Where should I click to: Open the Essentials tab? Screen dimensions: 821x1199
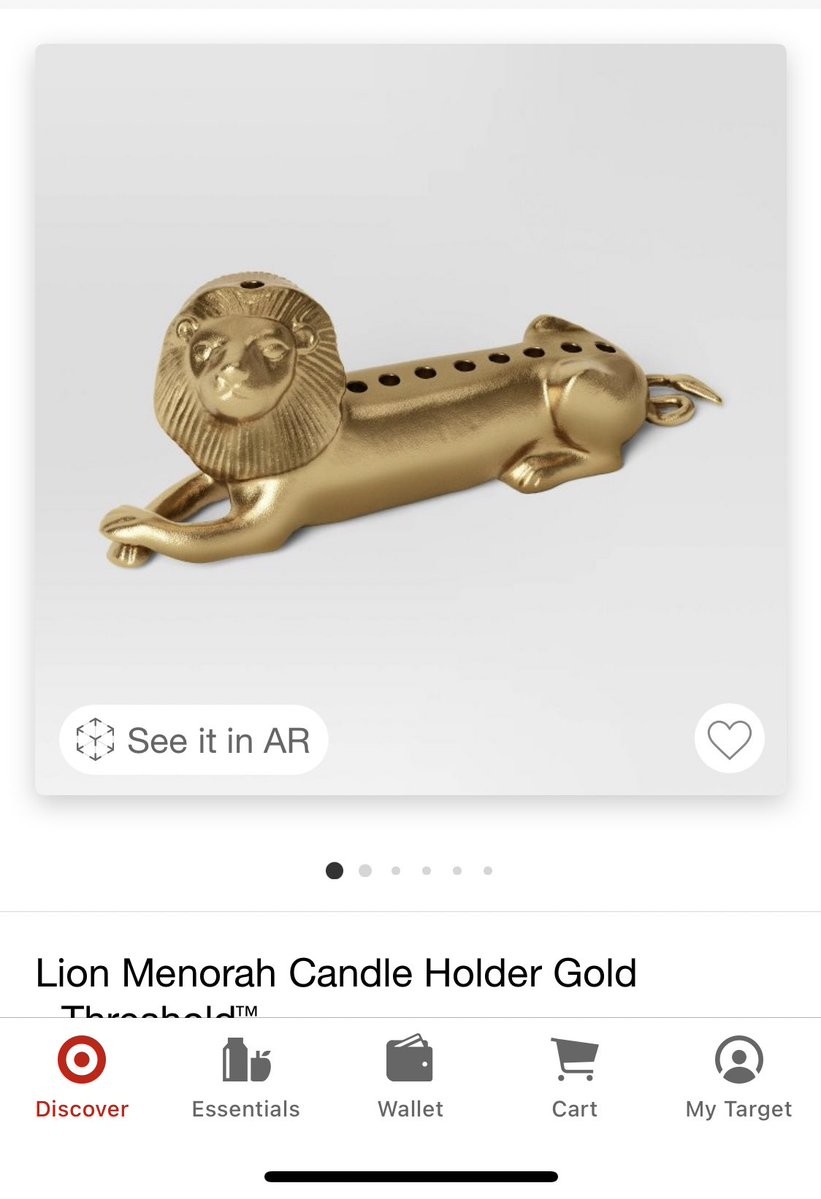point(245,1077)
